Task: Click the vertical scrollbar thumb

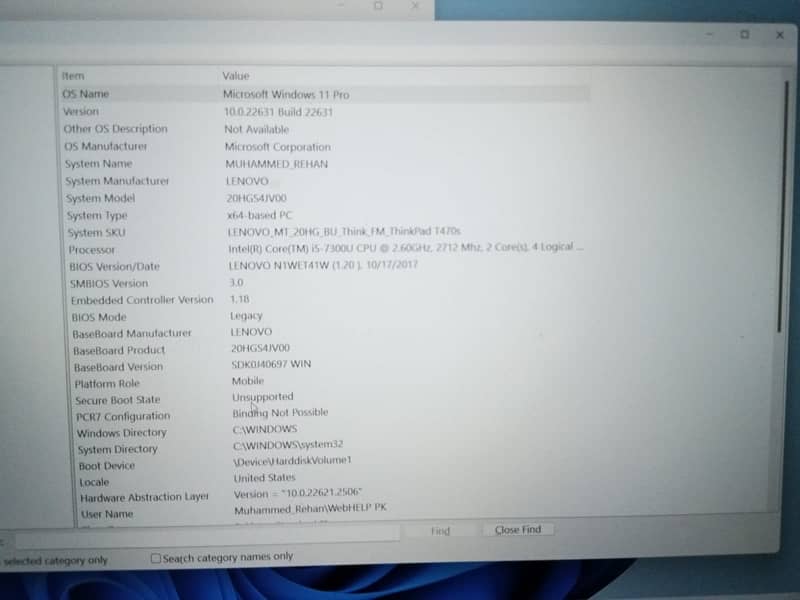Action: coord(782,207)
